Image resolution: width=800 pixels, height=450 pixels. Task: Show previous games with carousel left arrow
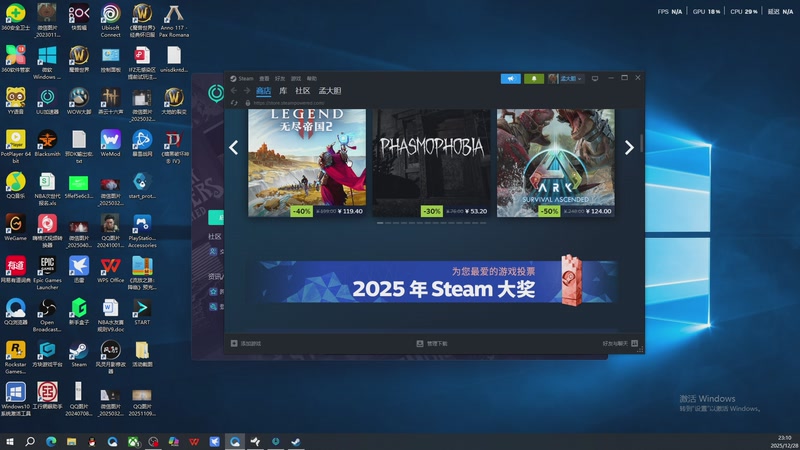pos(234,148)
